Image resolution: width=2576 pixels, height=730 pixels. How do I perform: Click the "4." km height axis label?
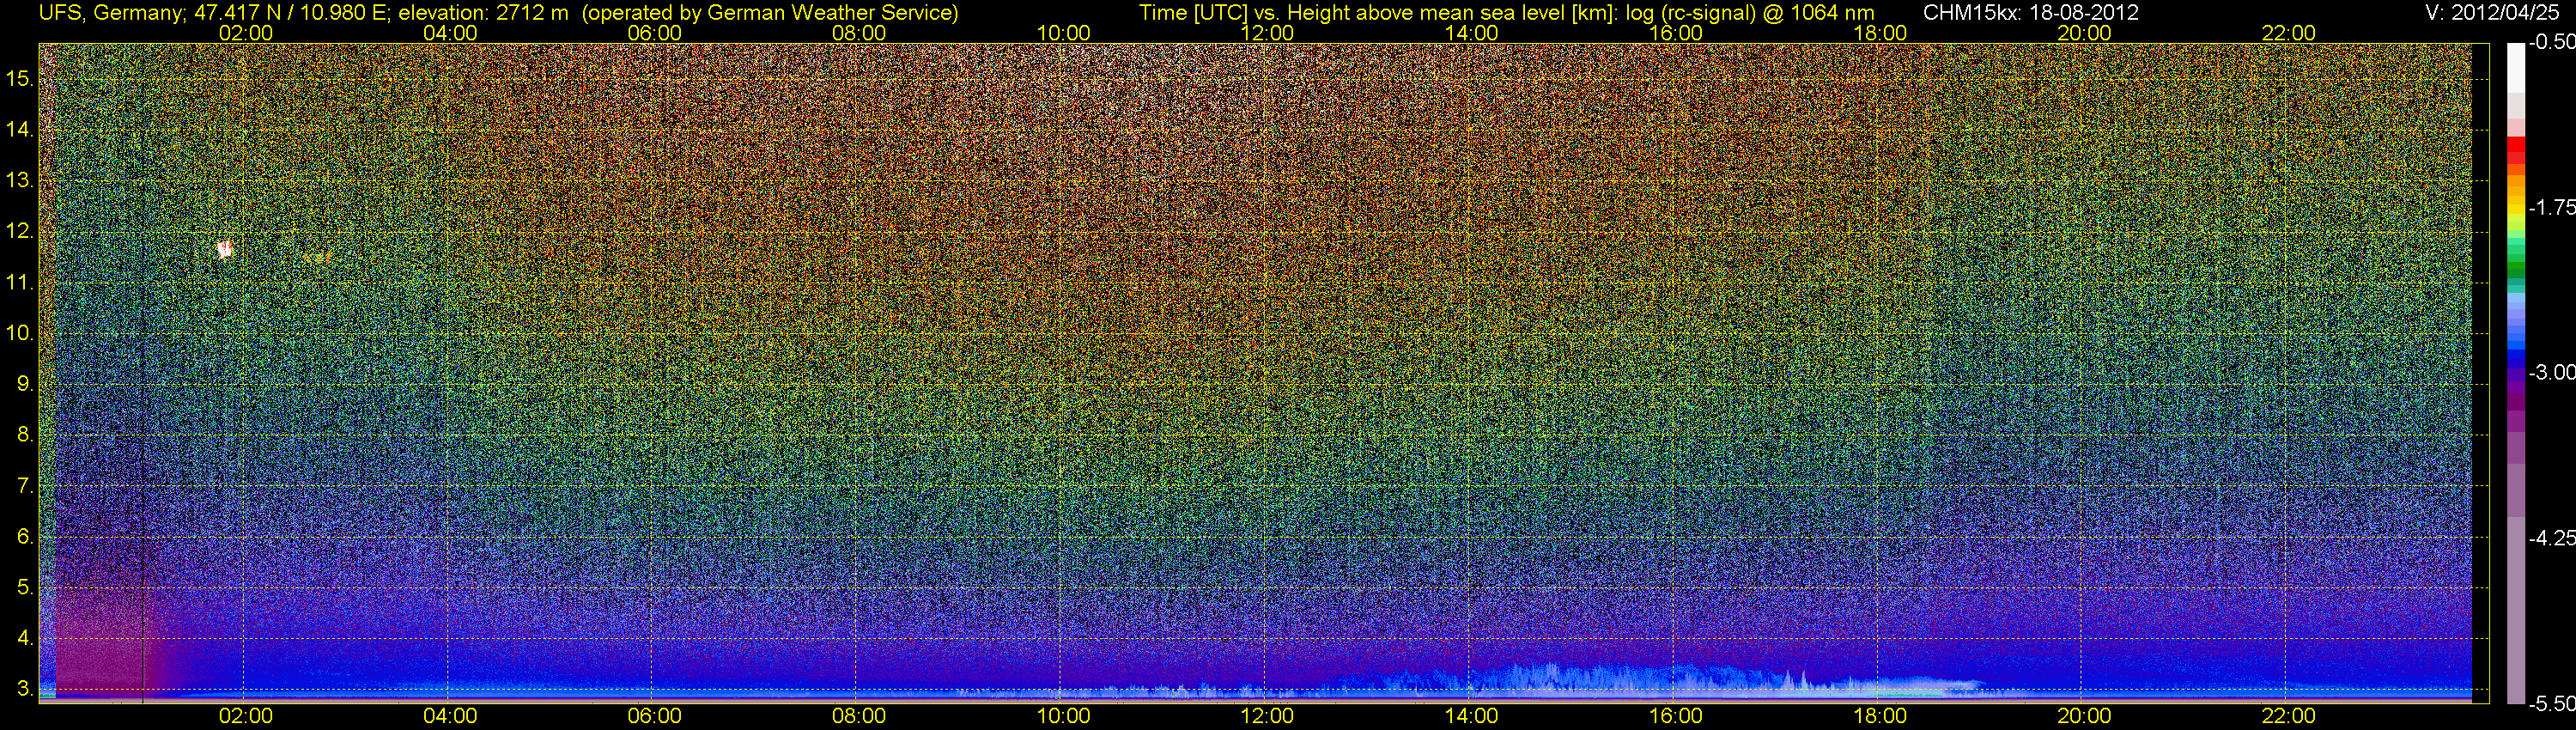[26, 637]
